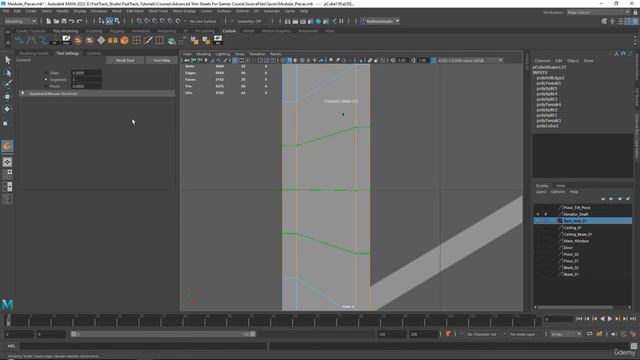
Task: Switch to the Poly Modeling shelf tab
Action: [x=65, y=31]
